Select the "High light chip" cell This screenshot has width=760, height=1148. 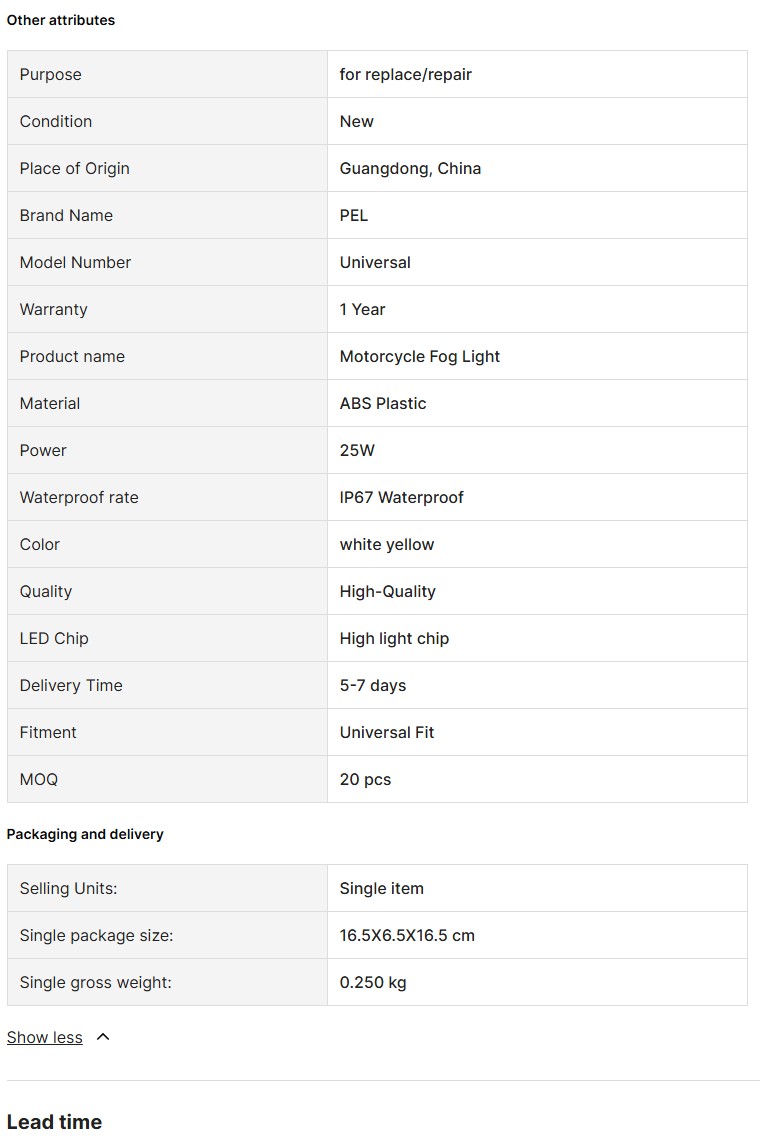pyautogui.click(x=394, y=639)
